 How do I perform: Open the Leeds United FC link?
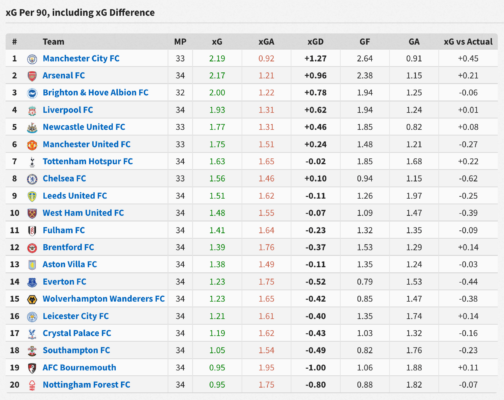75,196
